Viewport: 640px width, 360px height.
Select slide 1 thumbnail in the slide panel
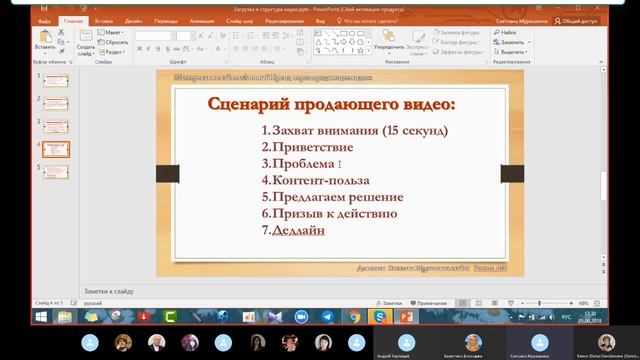tap(56, 80)
